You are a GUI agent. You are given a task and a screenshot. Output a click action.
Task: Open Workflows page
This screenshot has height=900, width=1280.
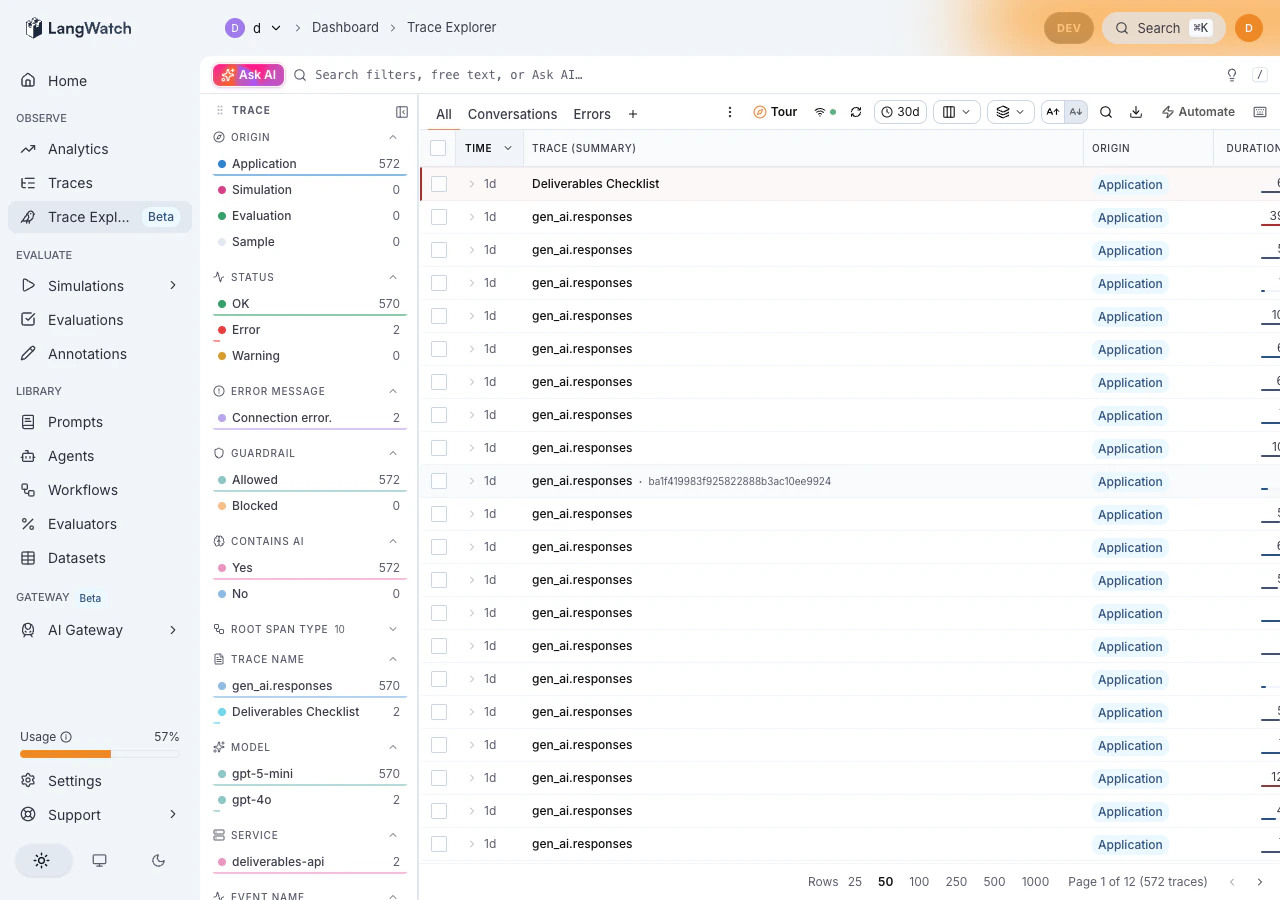100,490
